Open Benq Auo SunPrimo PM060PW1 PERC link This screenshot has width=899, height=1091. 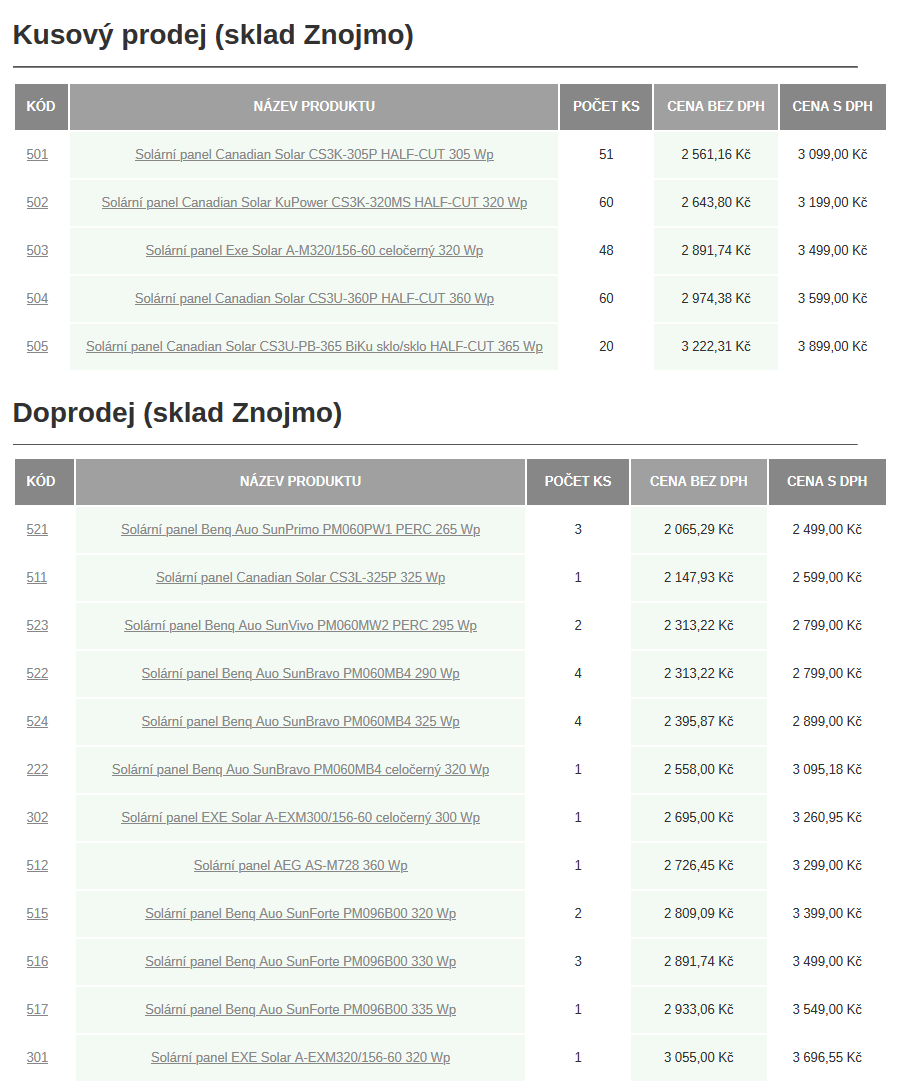pyautogui.click(x=300, y=530)
